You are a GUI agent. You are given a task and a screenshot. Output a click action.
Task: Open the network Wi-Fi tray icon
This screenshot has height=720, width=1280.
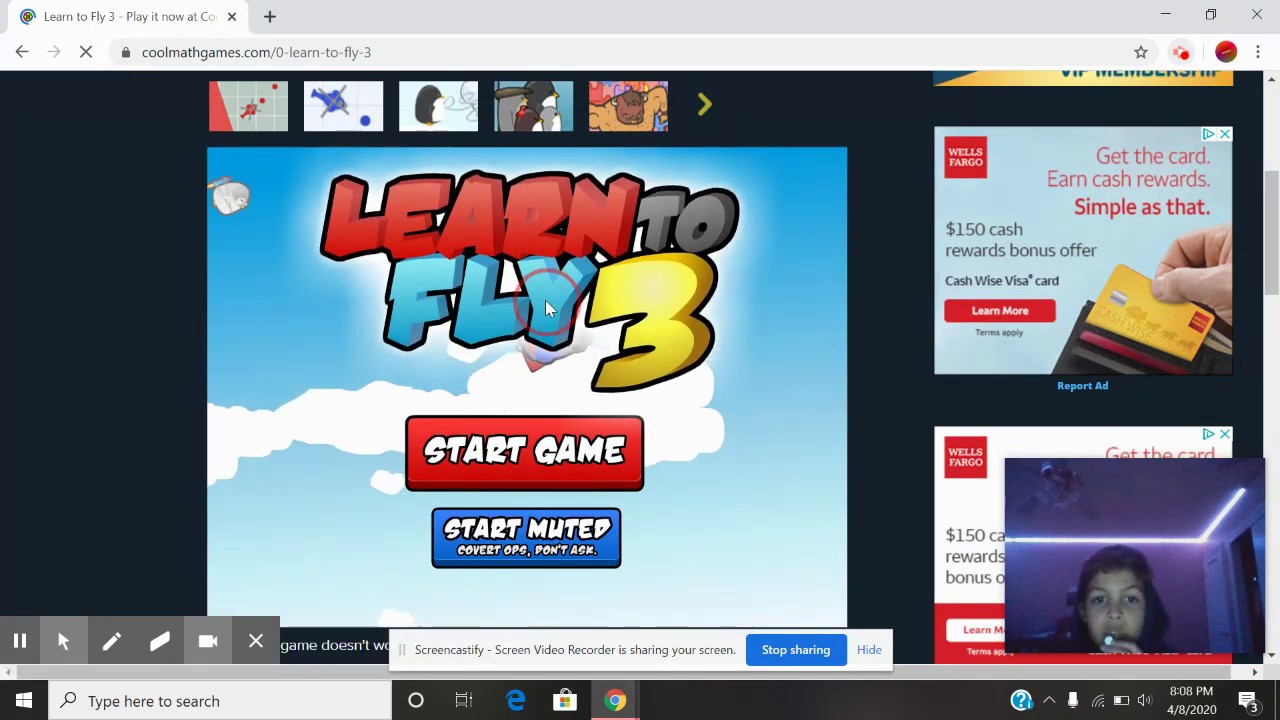point(1098,701)
